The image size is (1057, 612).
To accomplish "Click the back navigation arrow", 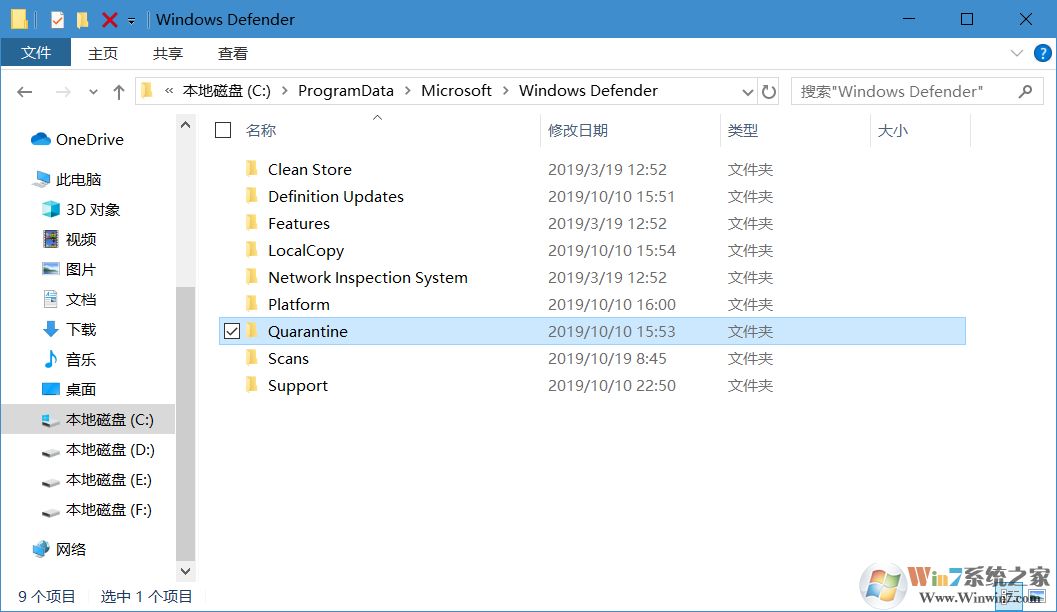I will click(24, 91).
